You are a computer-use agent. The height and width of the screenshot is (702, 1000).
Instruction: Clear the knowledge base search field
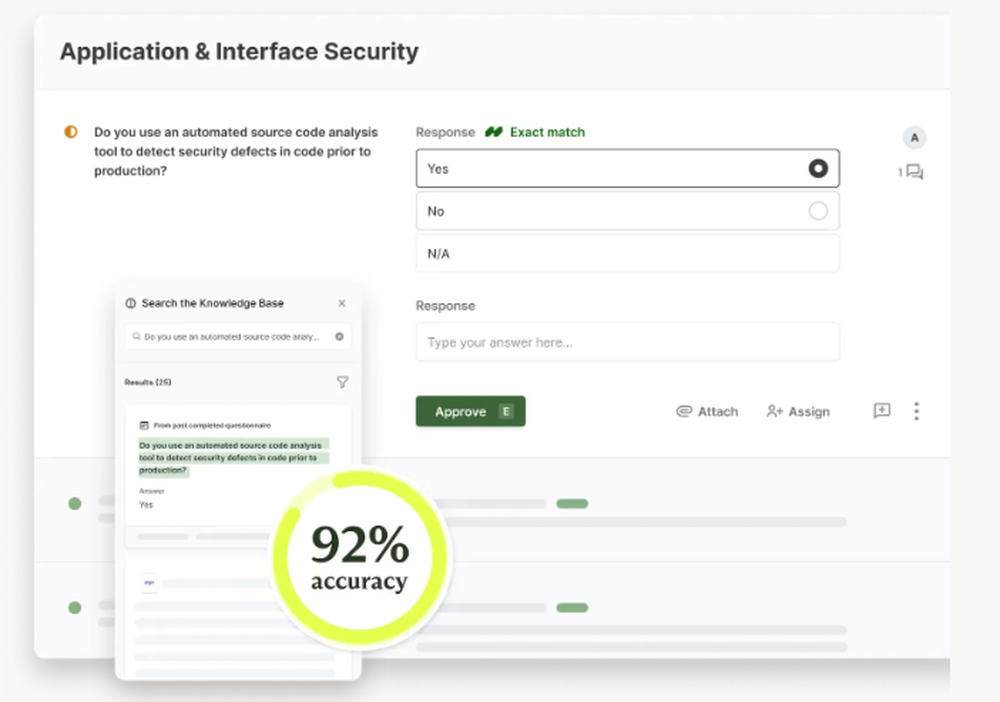[339, 337]
